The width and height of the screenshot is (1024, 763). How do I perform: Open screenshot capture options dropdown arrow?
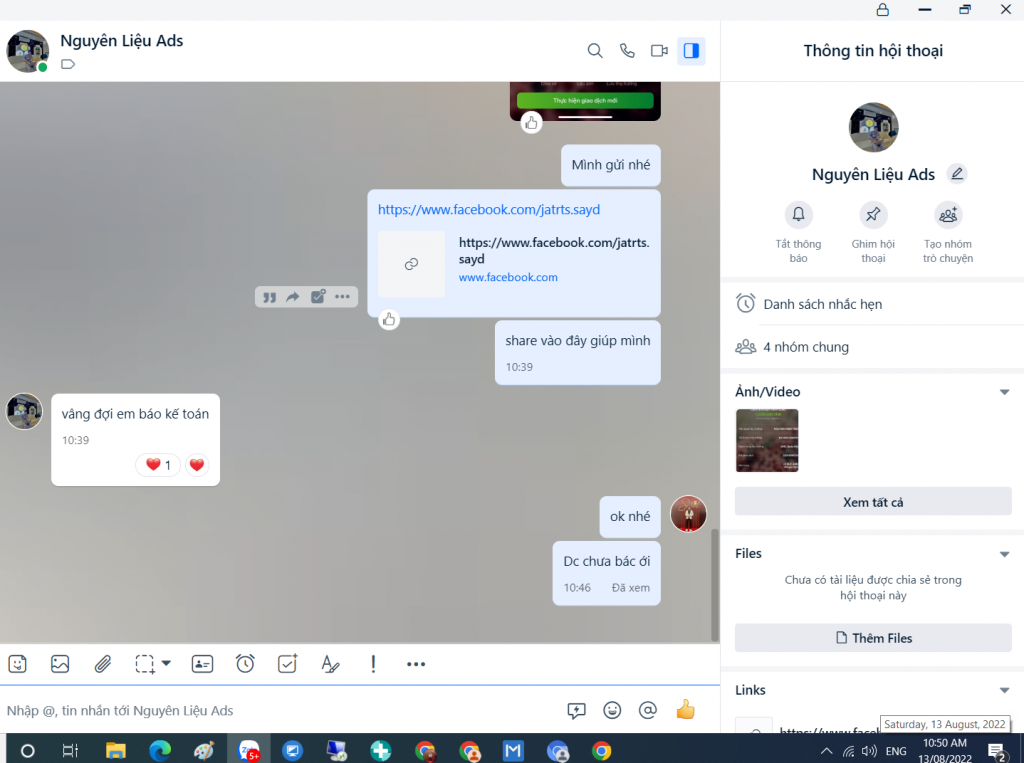(x=166, y=663)
